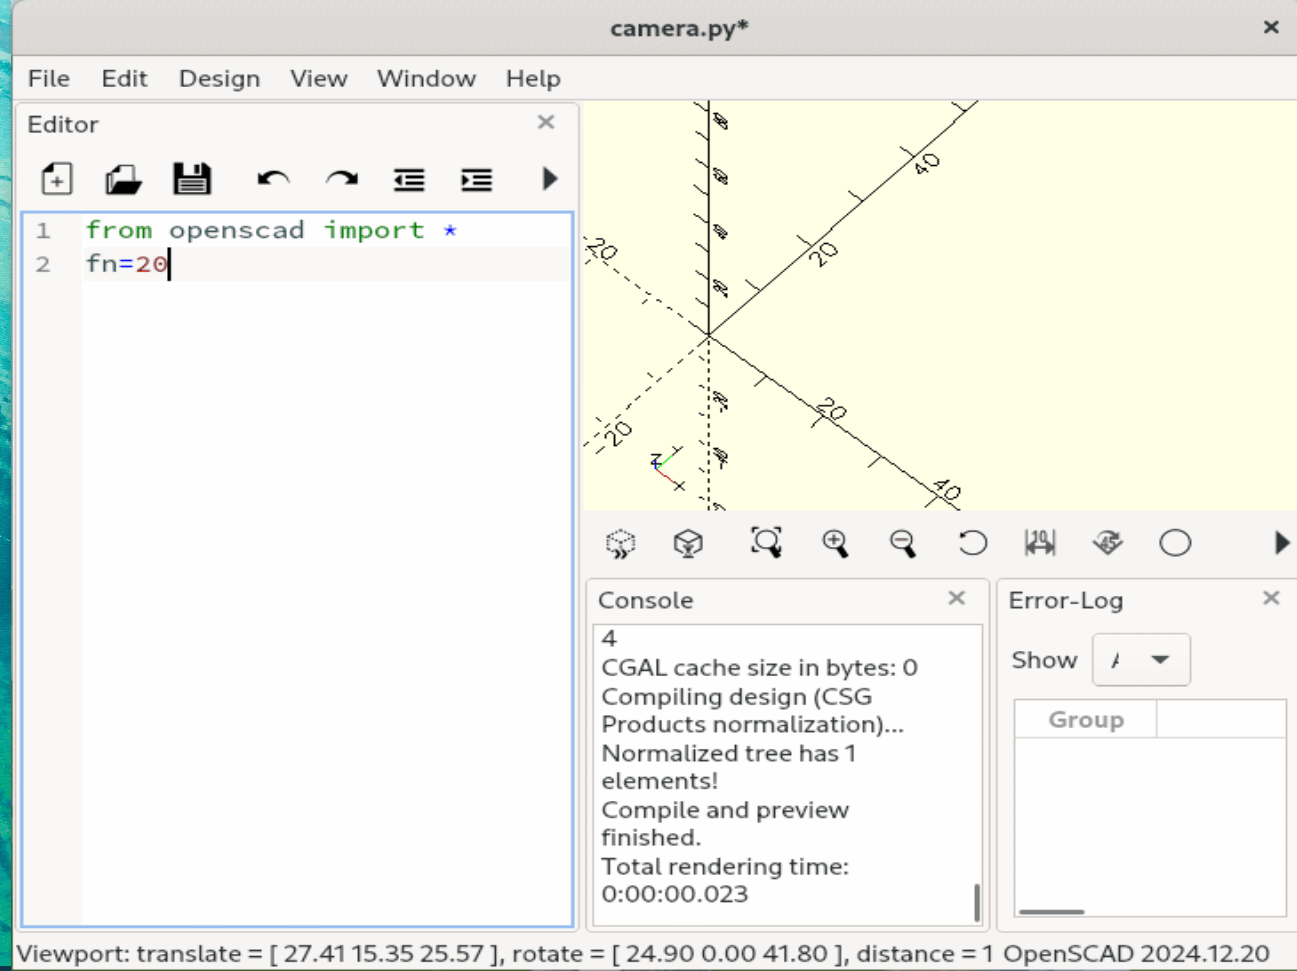Open the Window menu
Screen dimensions: 1297x971
pos(426,78)
